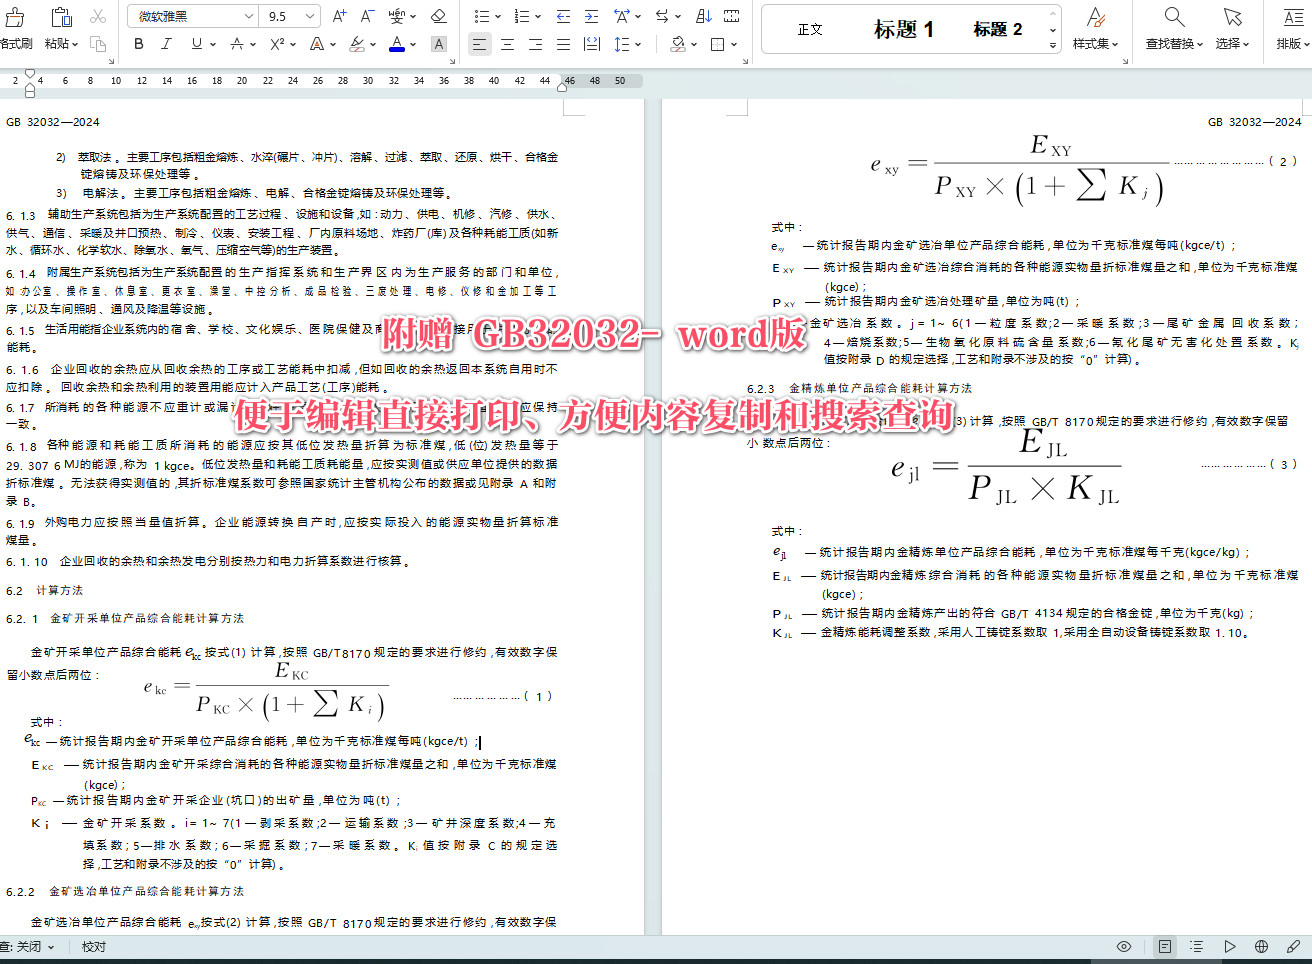Viewport: 1312px width, 964px height.
Task: Open the 样式集 style set menu
Action: 1095,28
